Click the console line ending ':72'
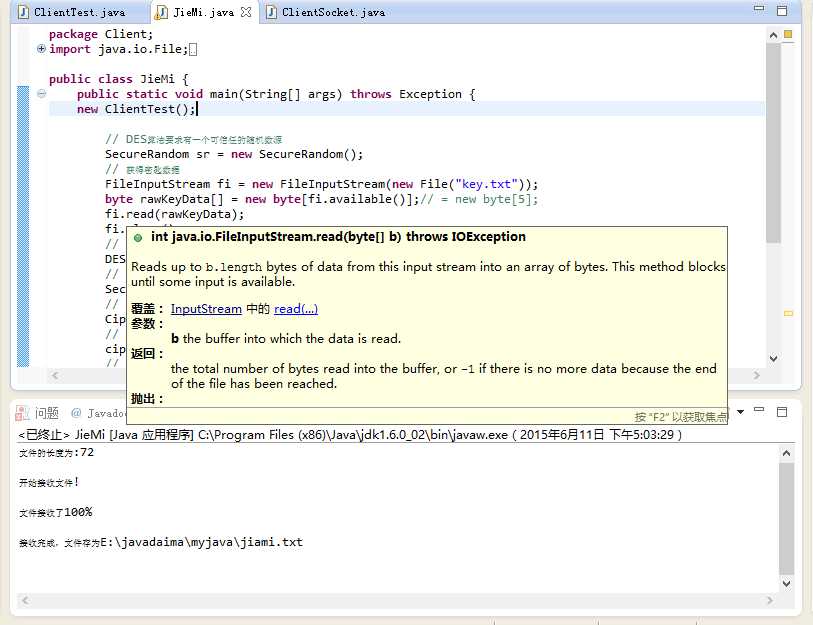 (57, 453)
